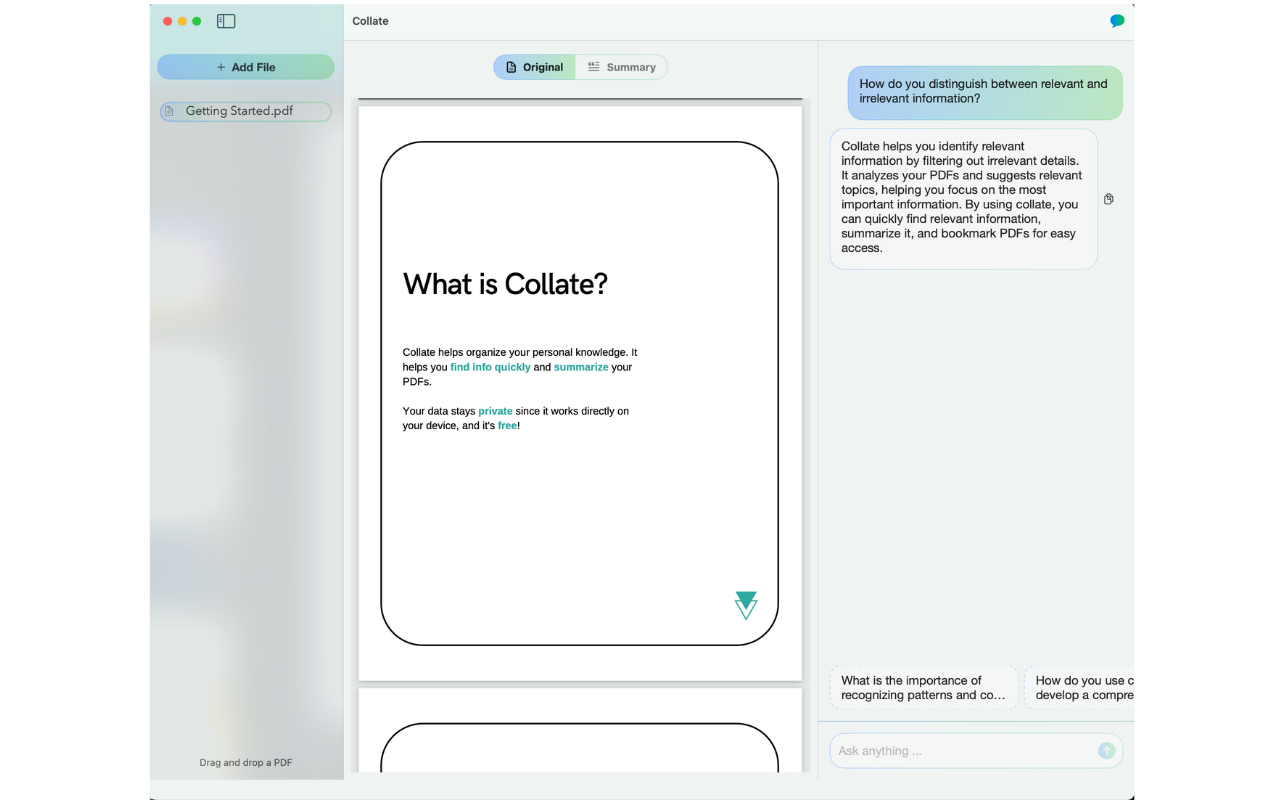Click the 'What is Collate?' heading
Image resolution: width=1280 pixels, height=800 pixels.
[505, 284]
